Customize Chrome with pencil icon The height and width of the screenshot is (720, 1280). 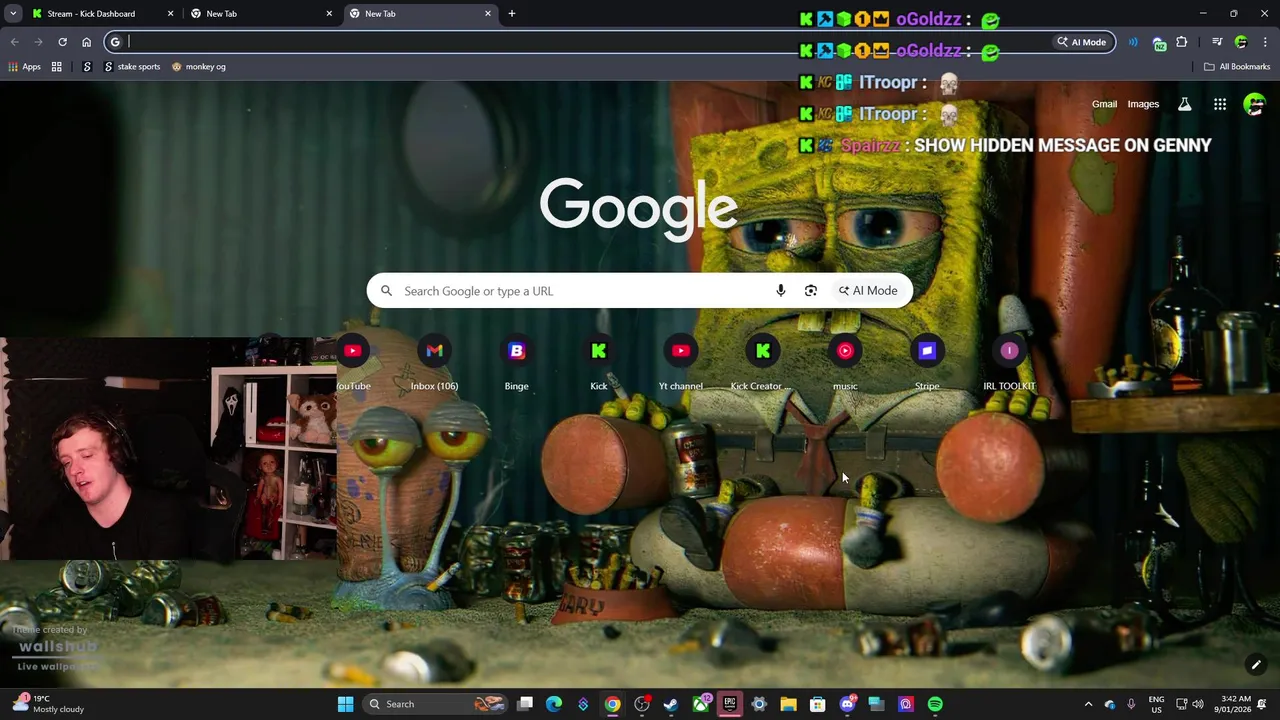(x=1256, y=665)
